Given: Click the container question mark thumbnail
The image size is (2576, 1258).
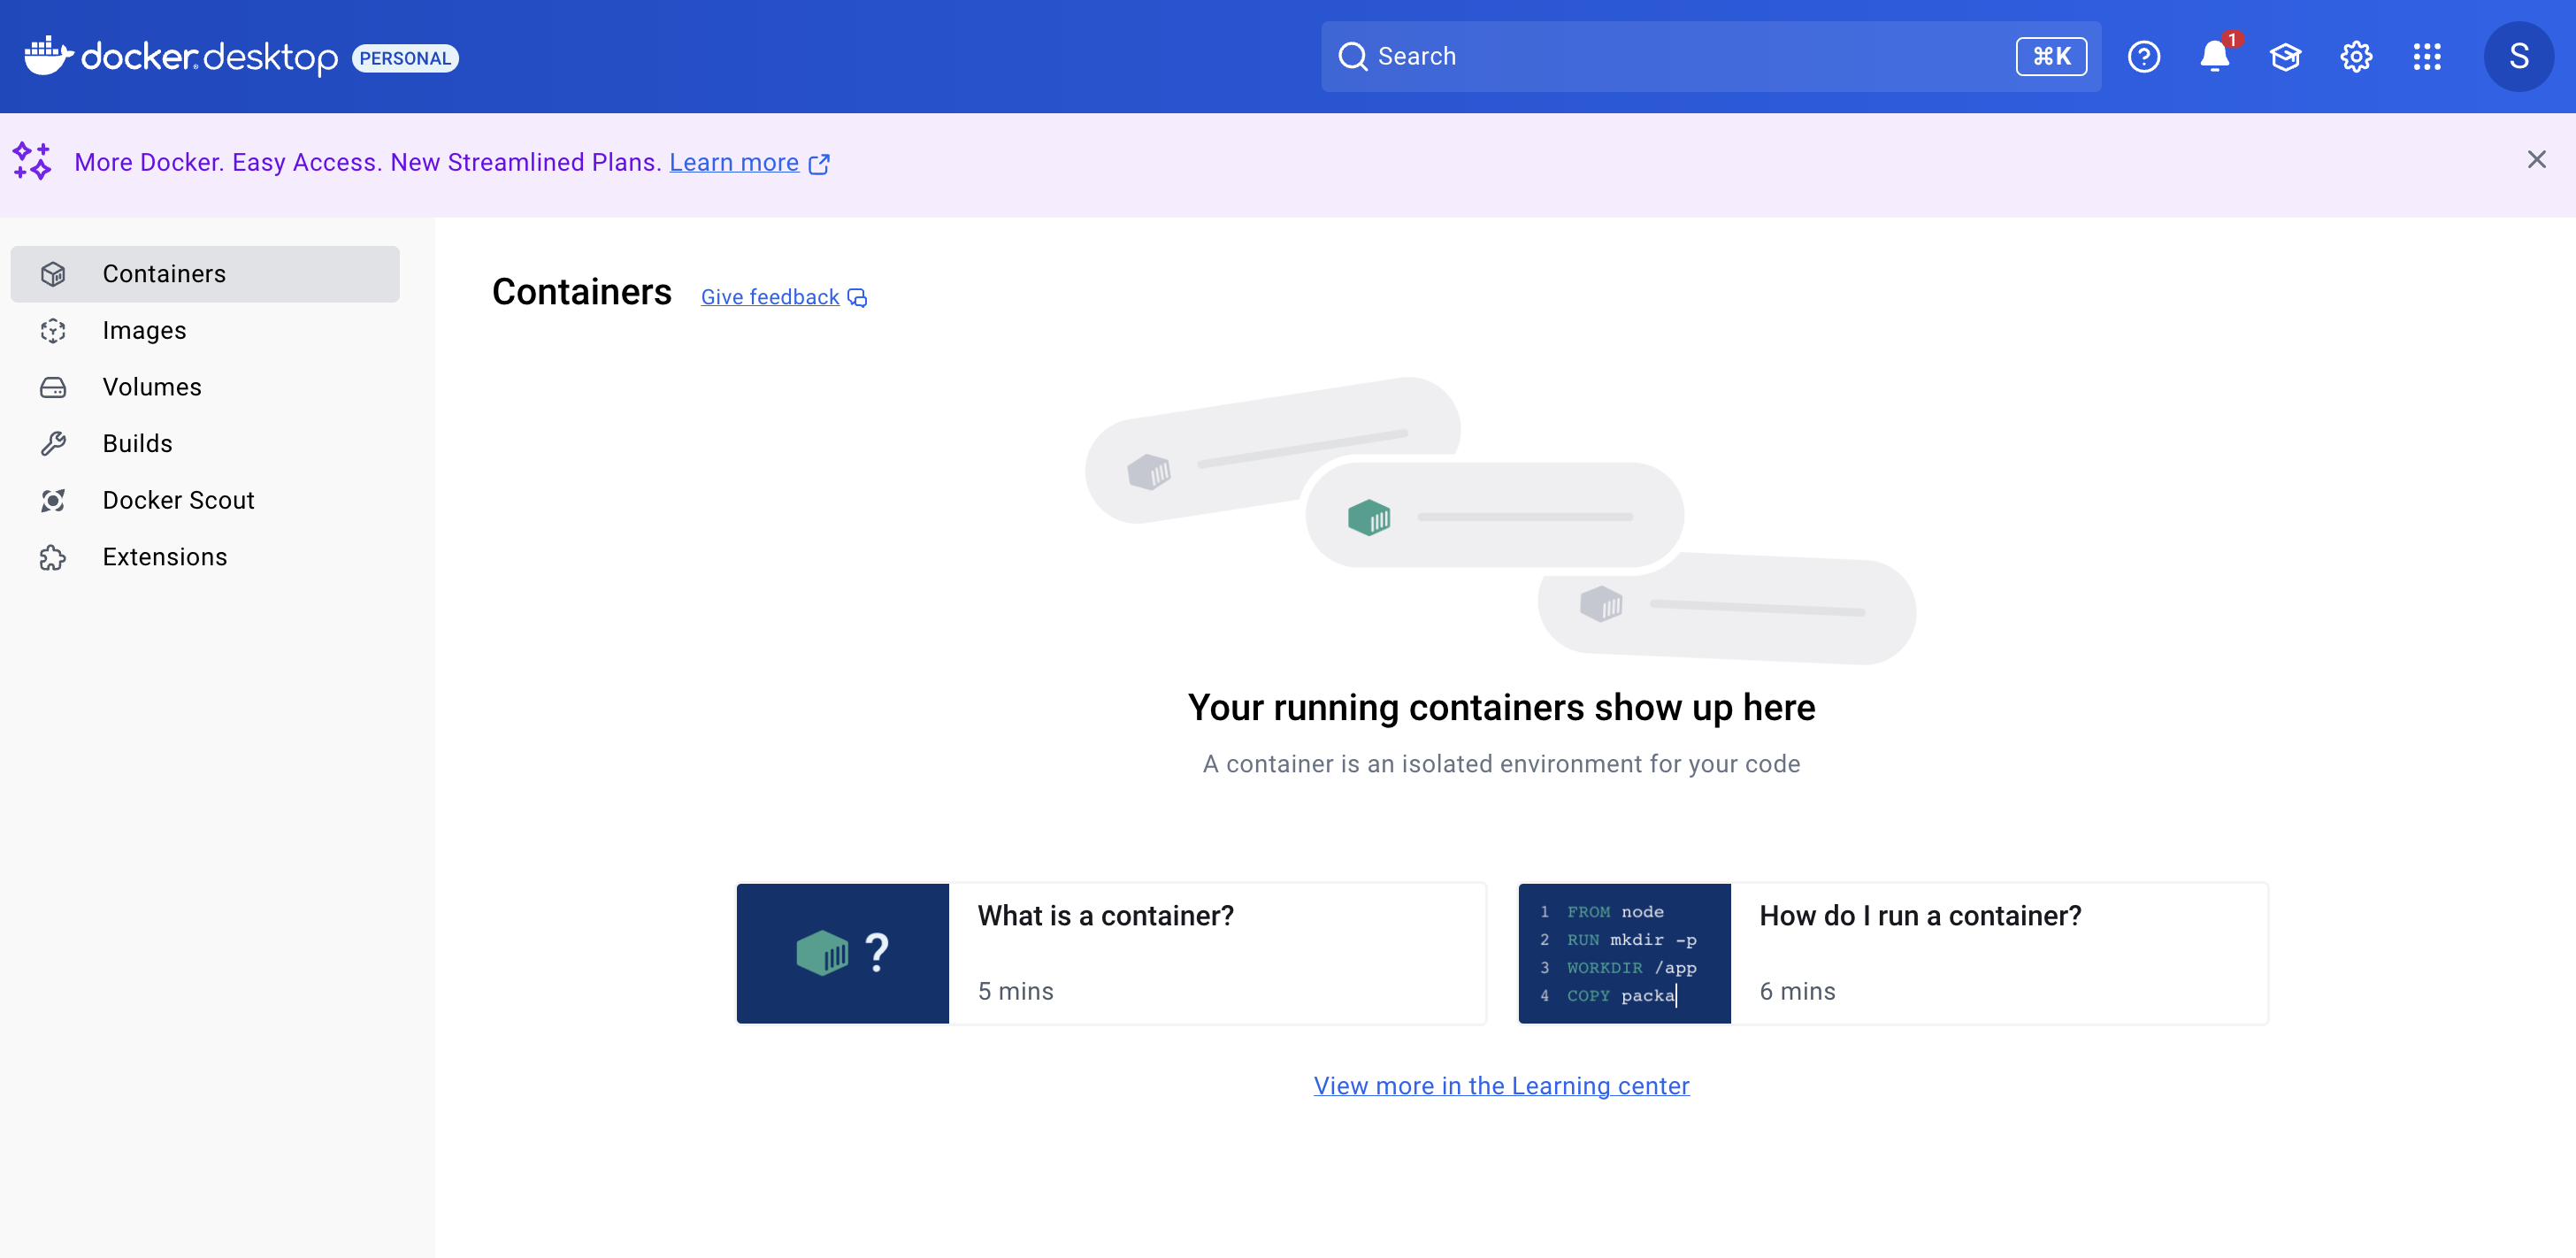Looking at the screenshot, I should coord(842,953).
